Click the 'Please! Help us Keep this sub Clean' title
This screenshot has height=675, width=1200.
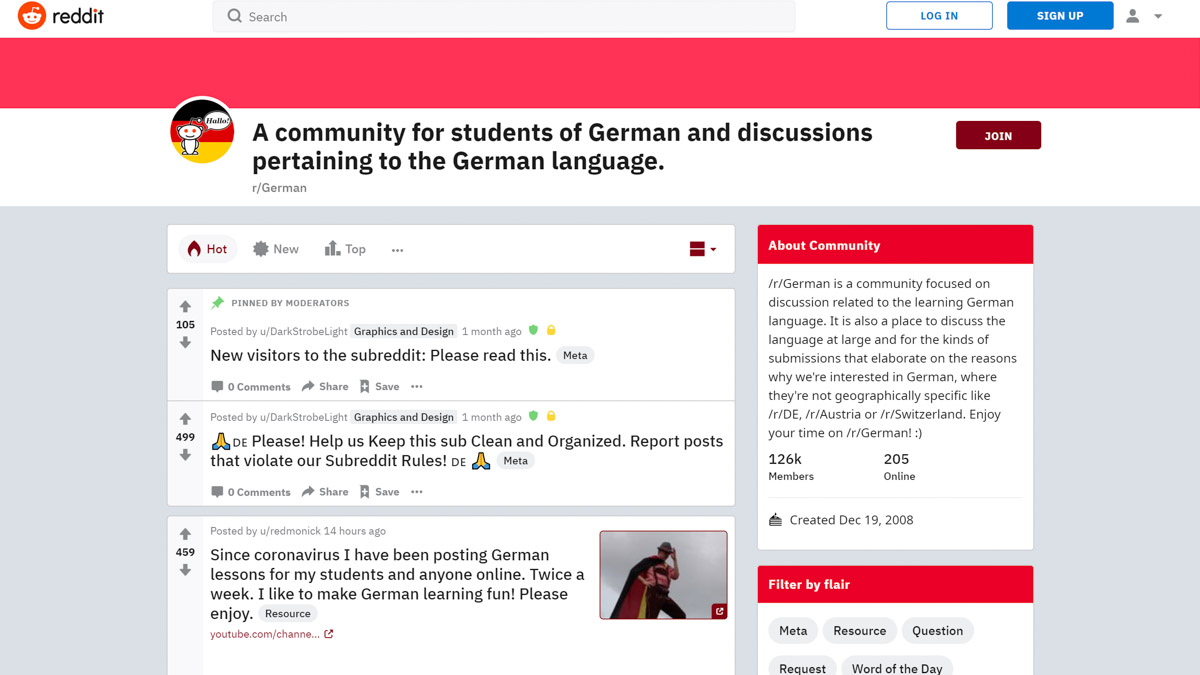click(467, 451)
